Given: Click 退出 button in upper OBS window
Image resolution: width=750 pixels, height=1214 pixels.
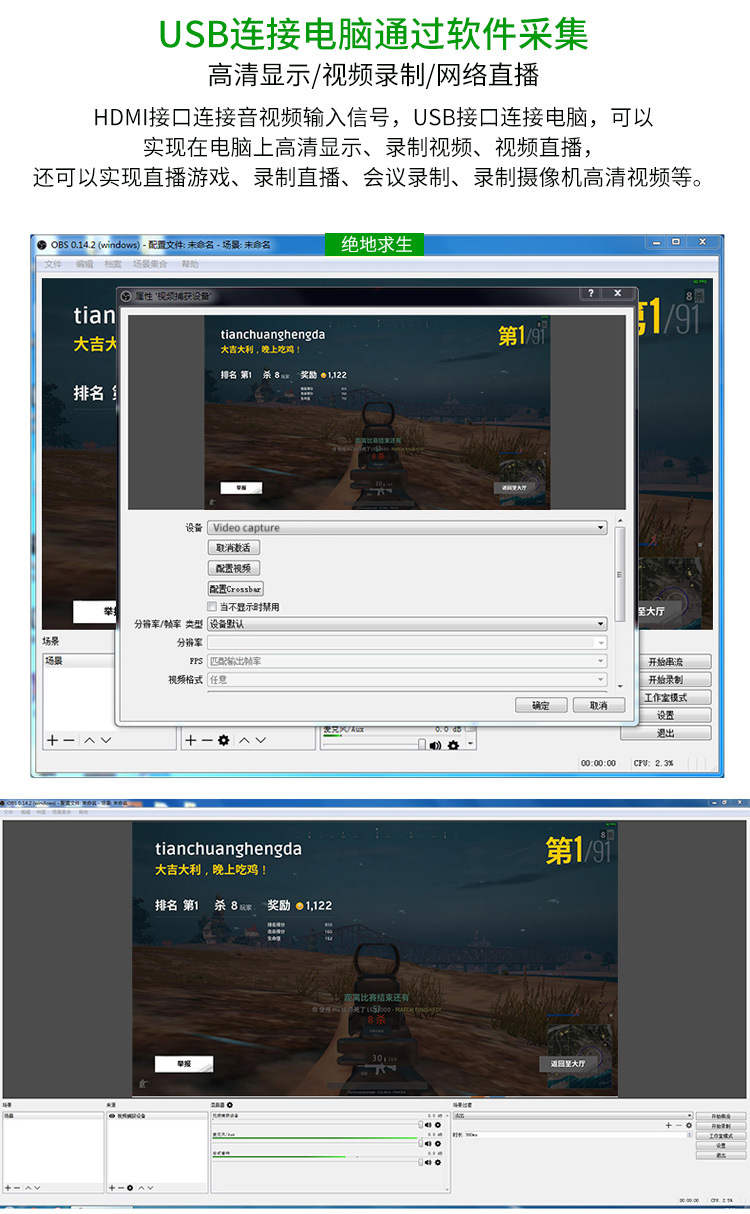Looking at the screenshot, I should 665,733.
